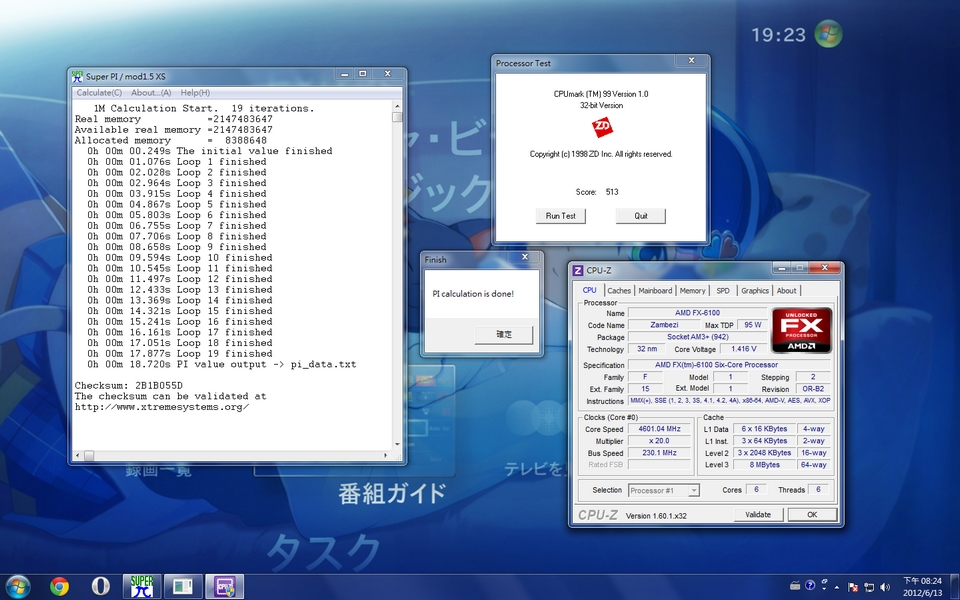
Task: Switch to CPU-Z taskbar button
Action: click(x=224, y=587)
